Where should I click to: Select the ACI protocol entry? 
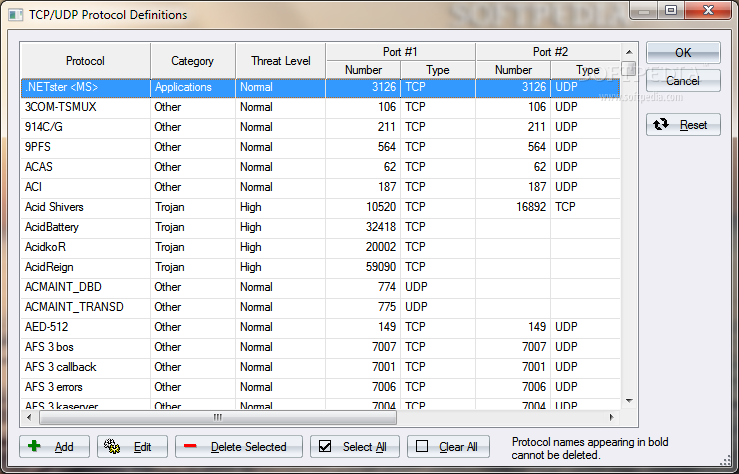(x=320, y=187)
